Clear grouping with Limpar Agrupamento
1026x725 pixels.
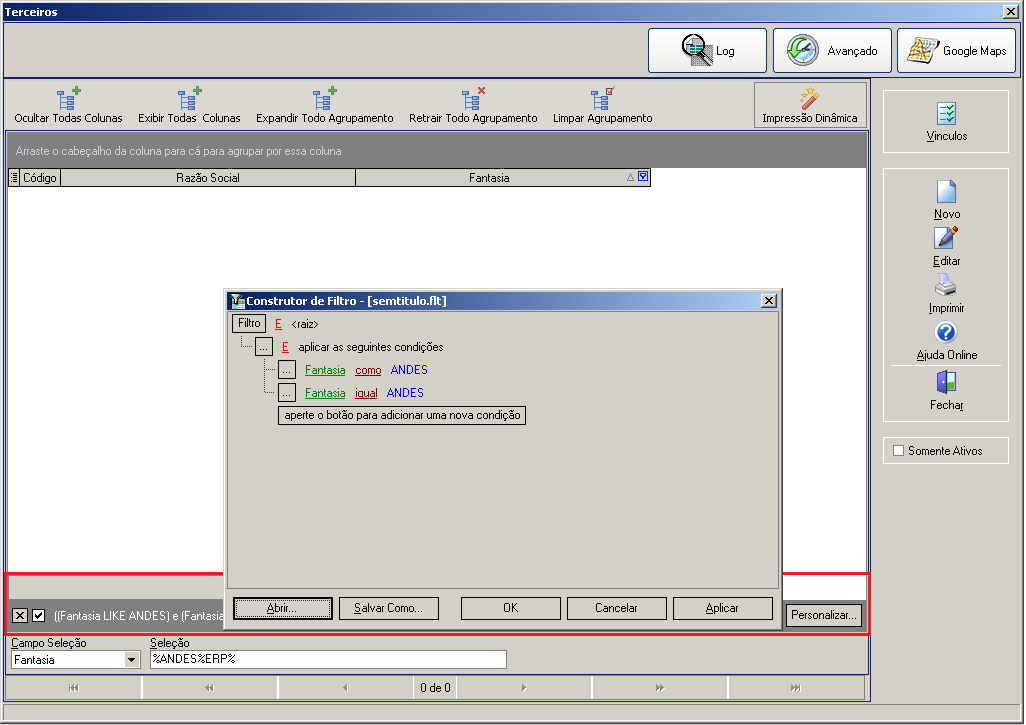pos(603,105)
